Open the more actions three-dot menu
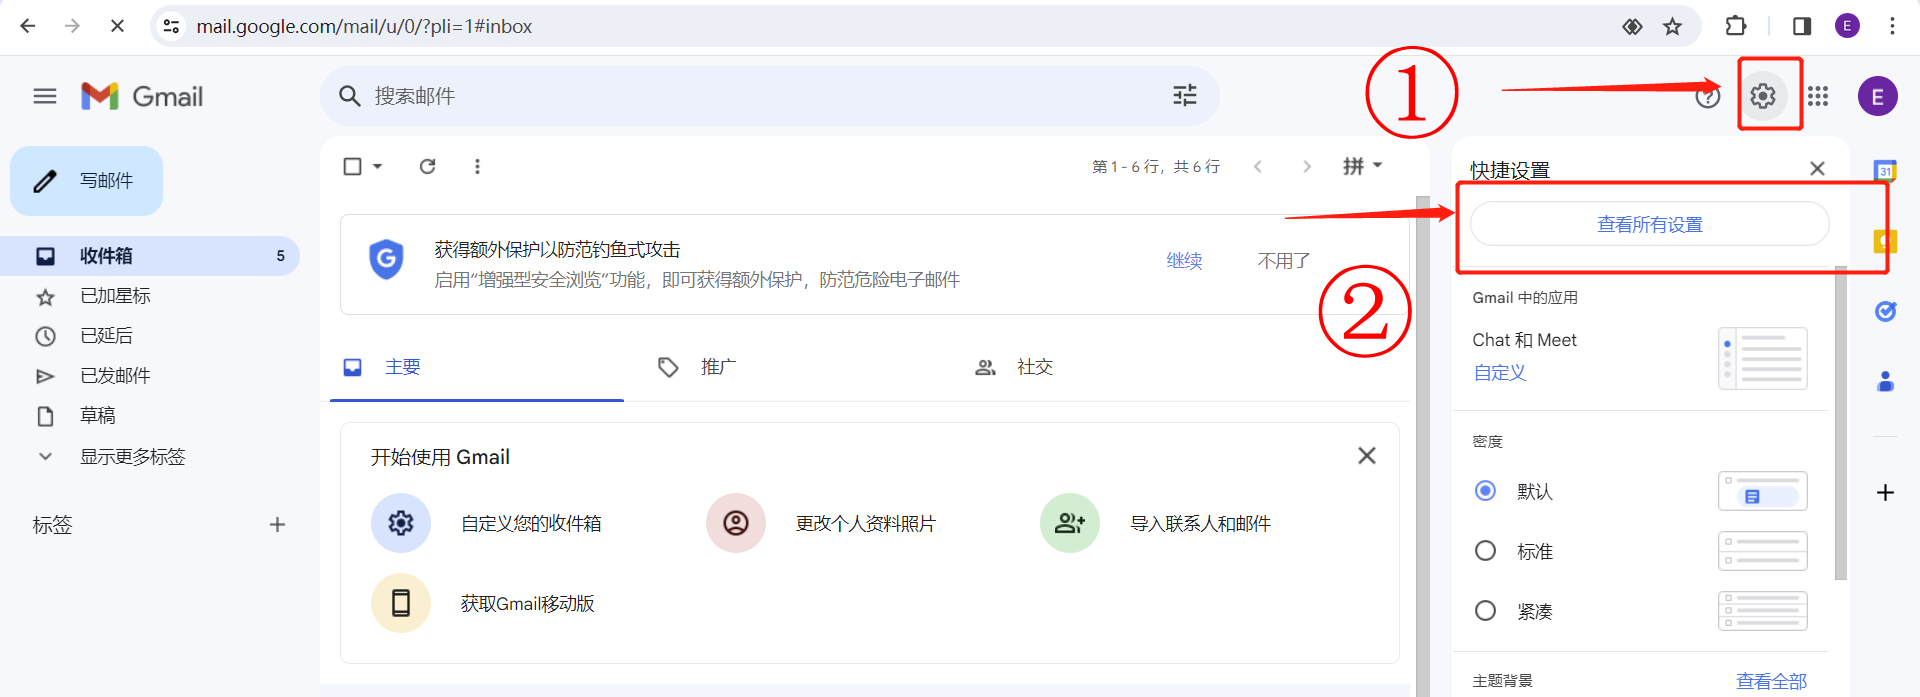Image resolution: width=1920 pixels, height=697 pixels. (x=477, y=166)
